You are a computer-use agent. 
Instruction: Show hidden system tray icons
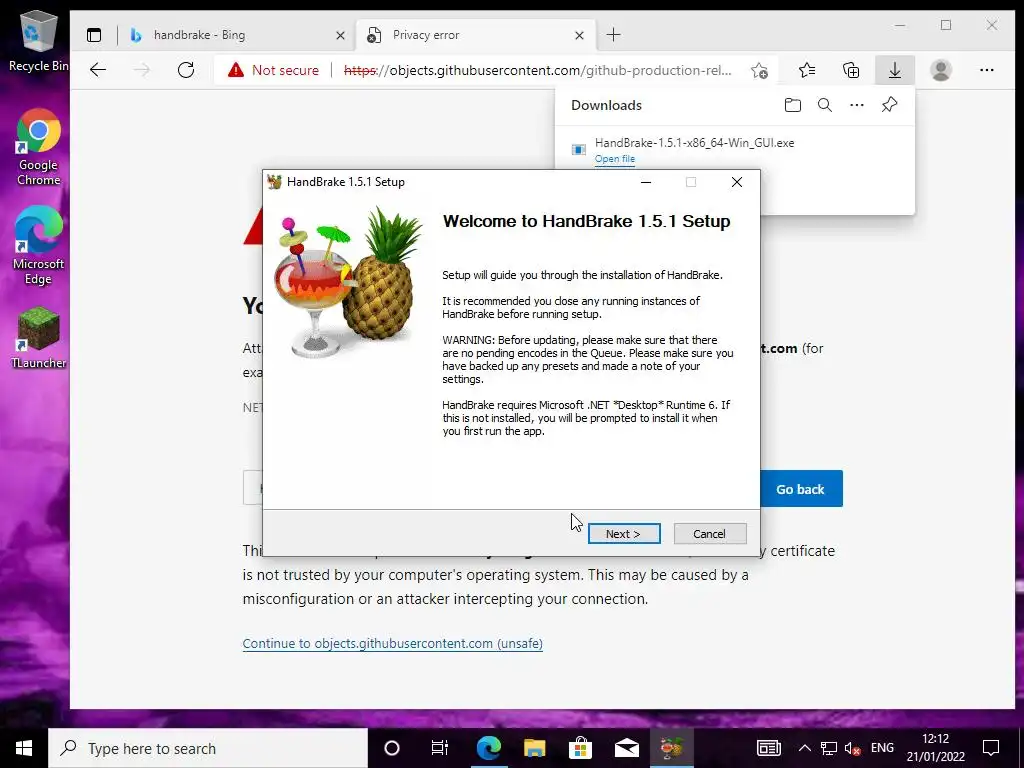click(x=805, y=748)
